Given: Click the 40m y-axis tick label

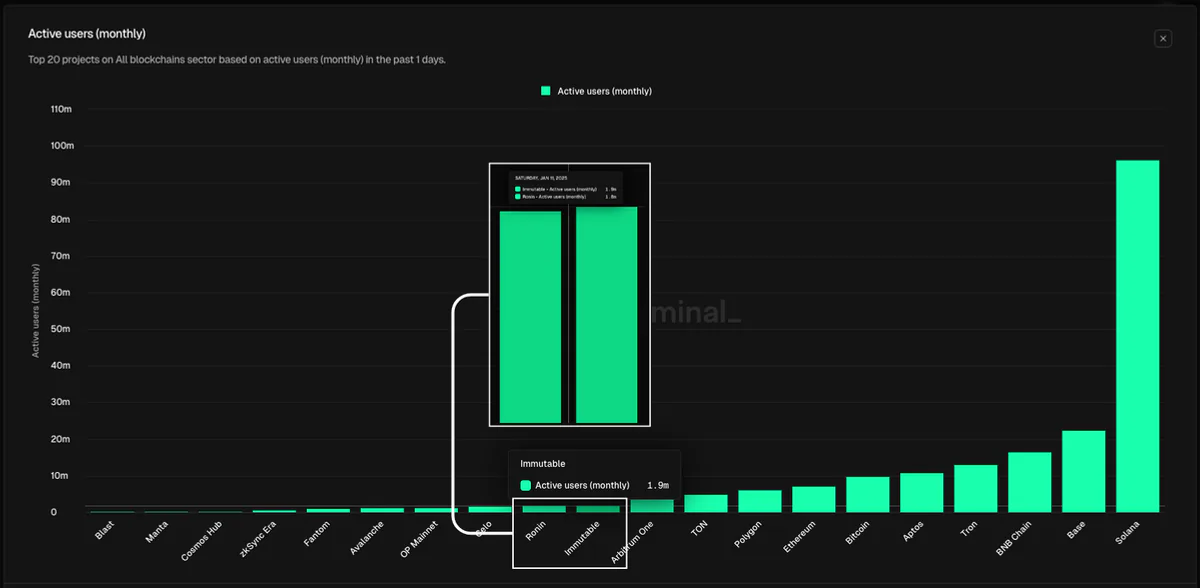Looking at the screenshot, I should [63, 366].
